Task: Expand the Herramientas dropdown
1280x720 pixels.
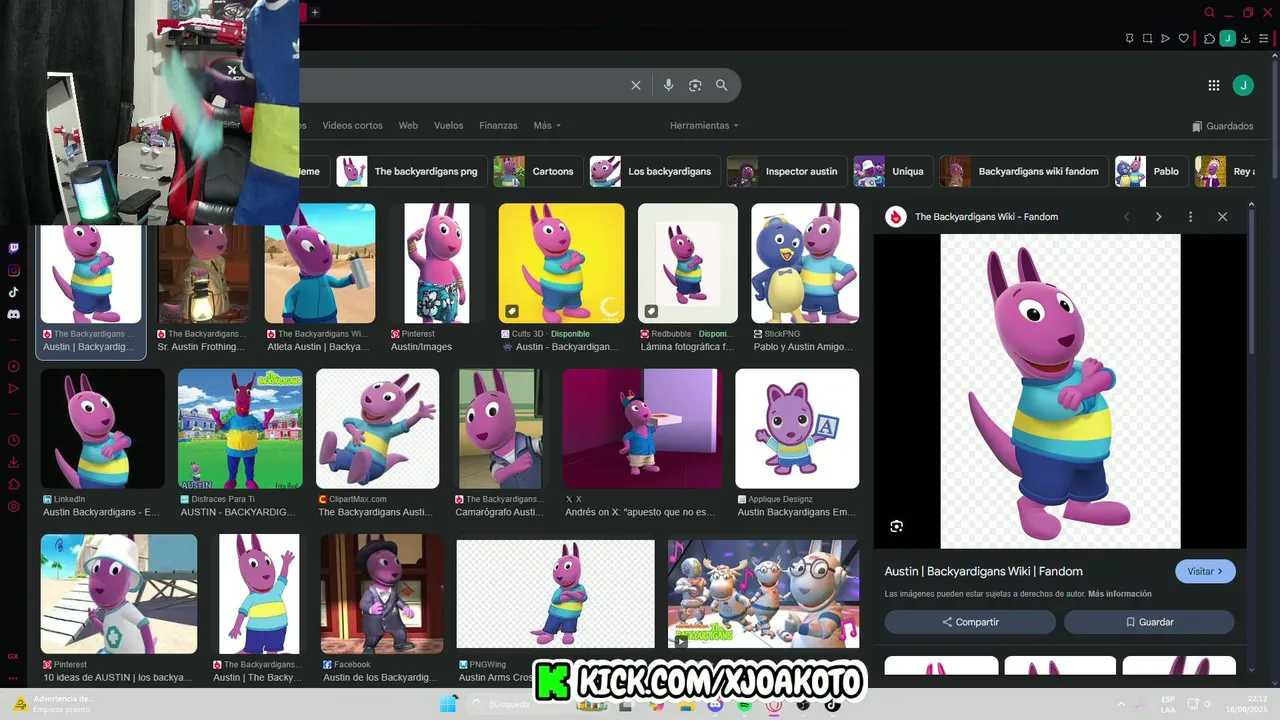Action: click(704, 125)
